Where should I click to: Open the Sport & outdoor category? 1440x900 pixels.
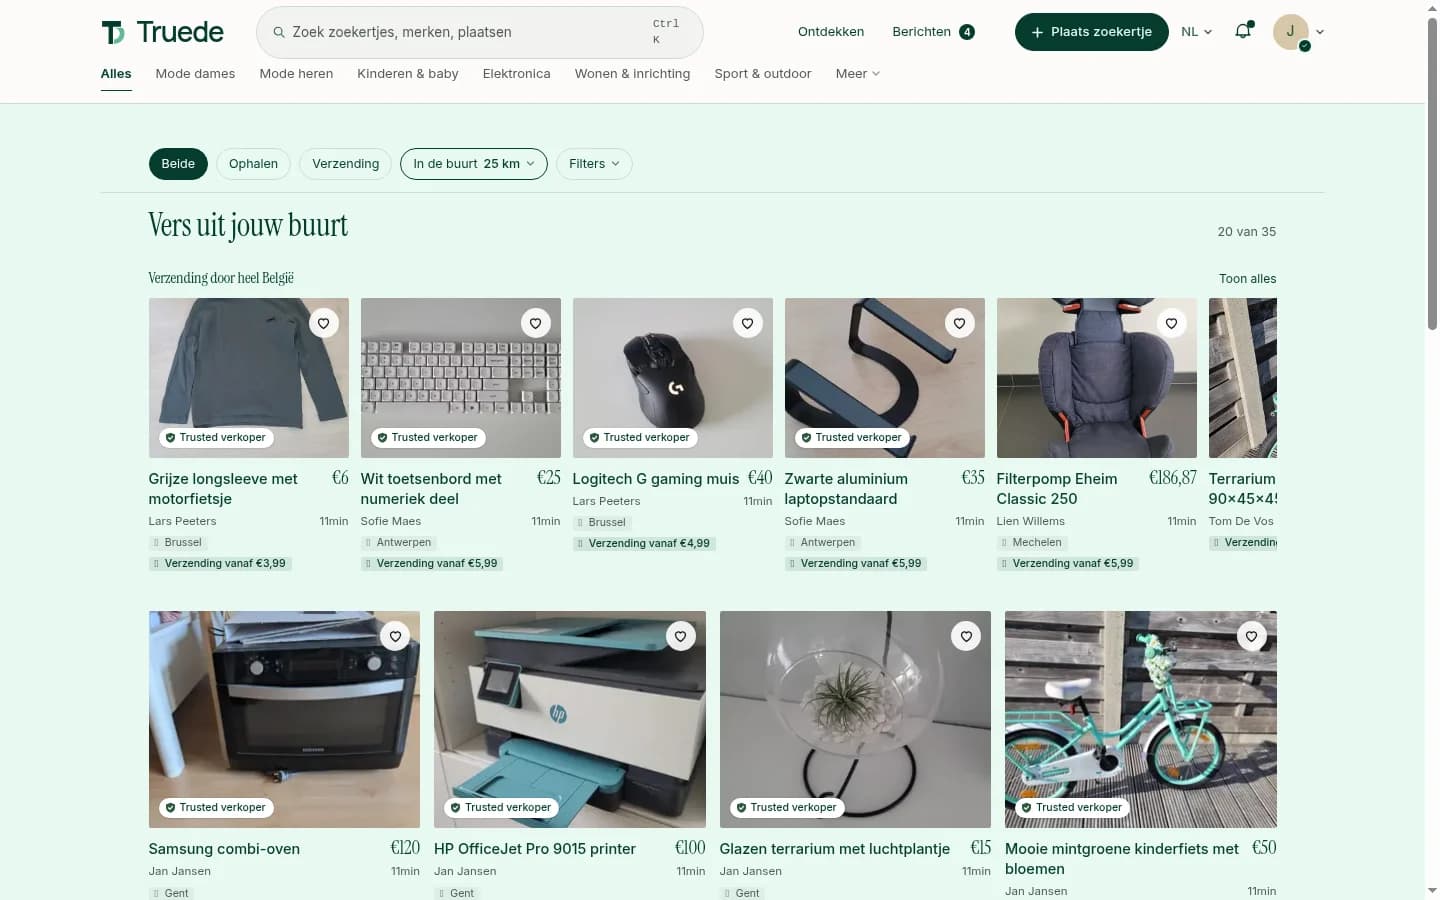763,74
